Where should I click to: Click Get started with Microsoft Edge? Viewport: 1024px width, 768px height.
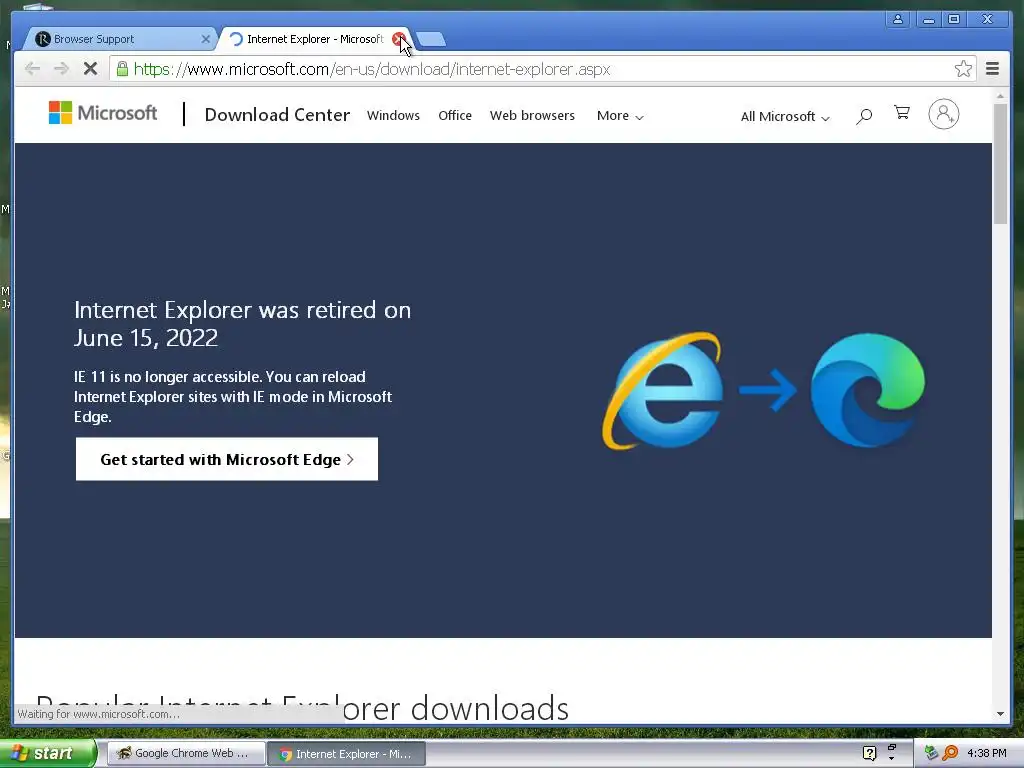click(x=227, y=459)
